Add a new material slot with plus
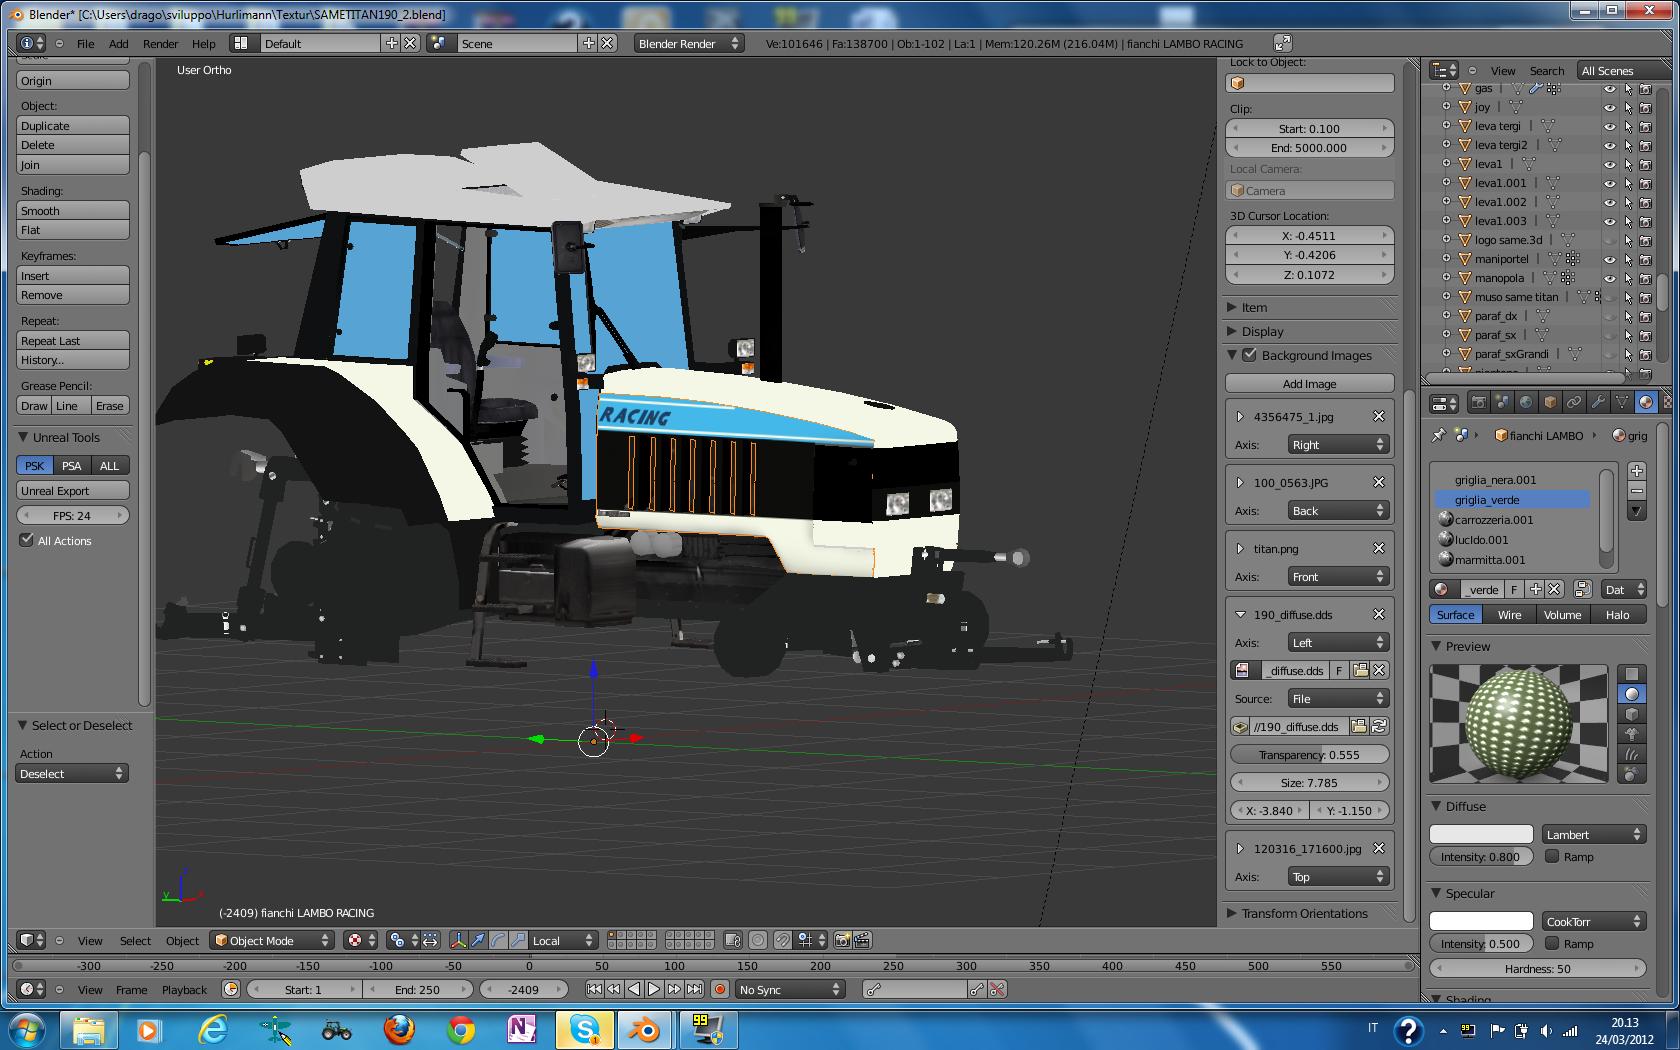This screenshot has width=1680, height=1050. [1636, 471]
